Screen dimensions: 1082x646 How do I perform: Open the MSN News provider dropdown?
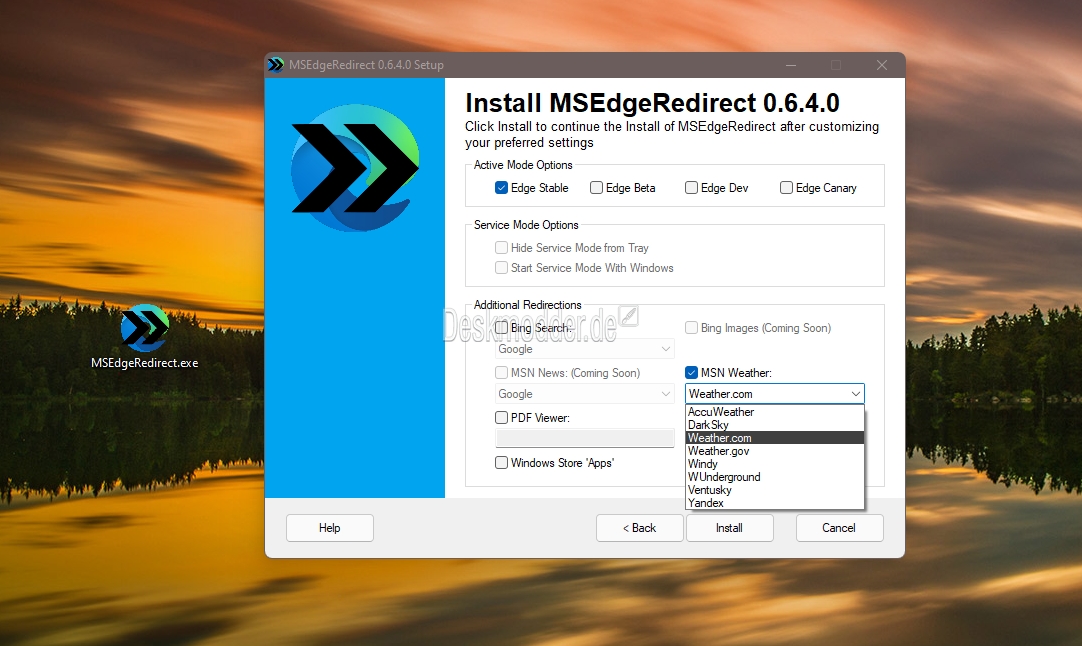584,394
